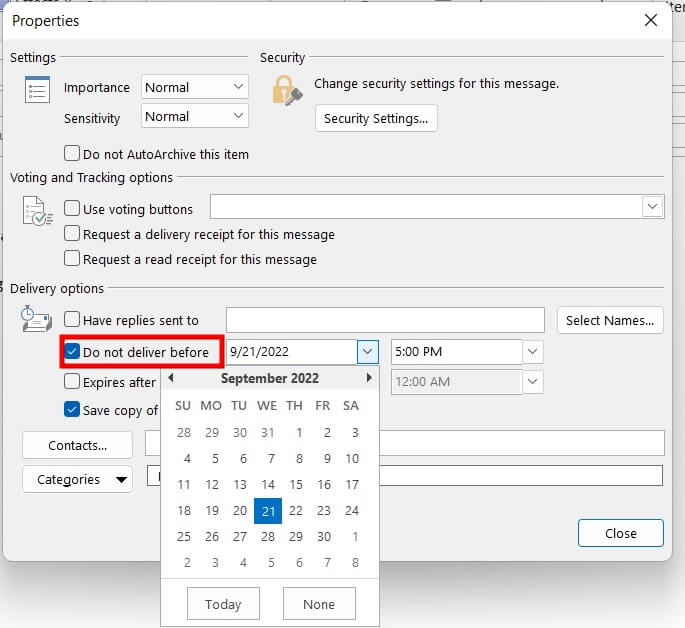Select September 30 in the calendar
Viewport: 685px width, 628px height.
[324, 537]
